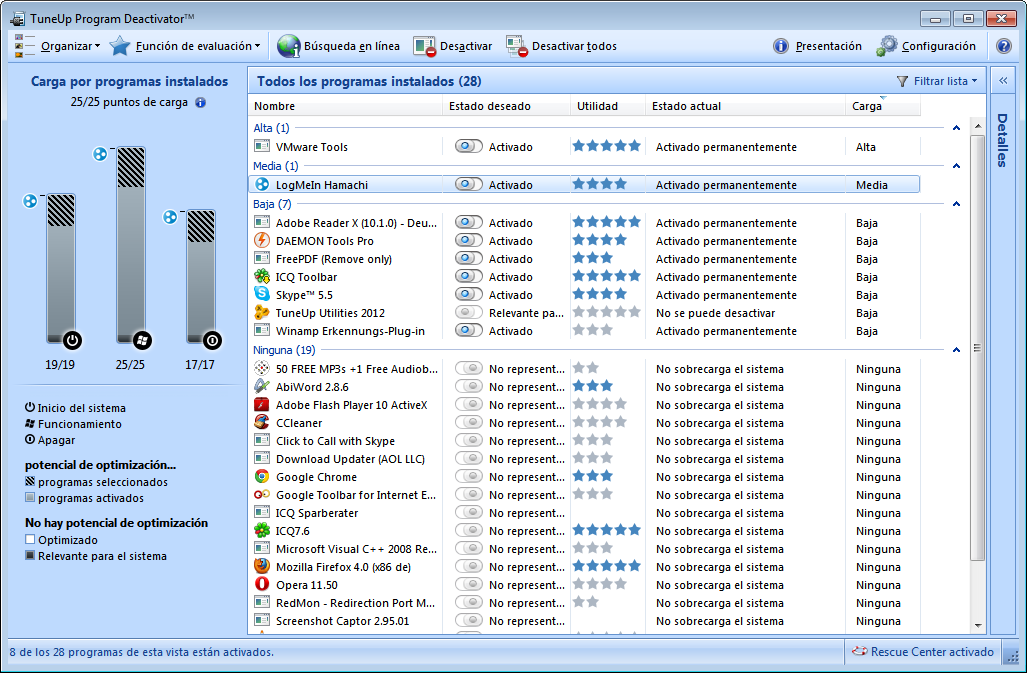Sort by Utilidad column header
This screenshot has width=1027, height=673.
[607, 106]
